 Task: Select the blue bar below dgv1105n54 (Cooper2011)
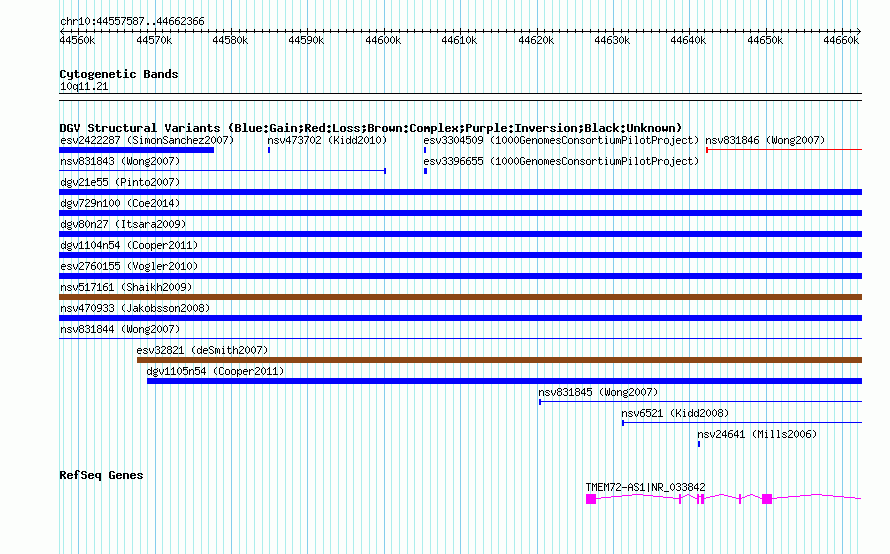(505, 381)
